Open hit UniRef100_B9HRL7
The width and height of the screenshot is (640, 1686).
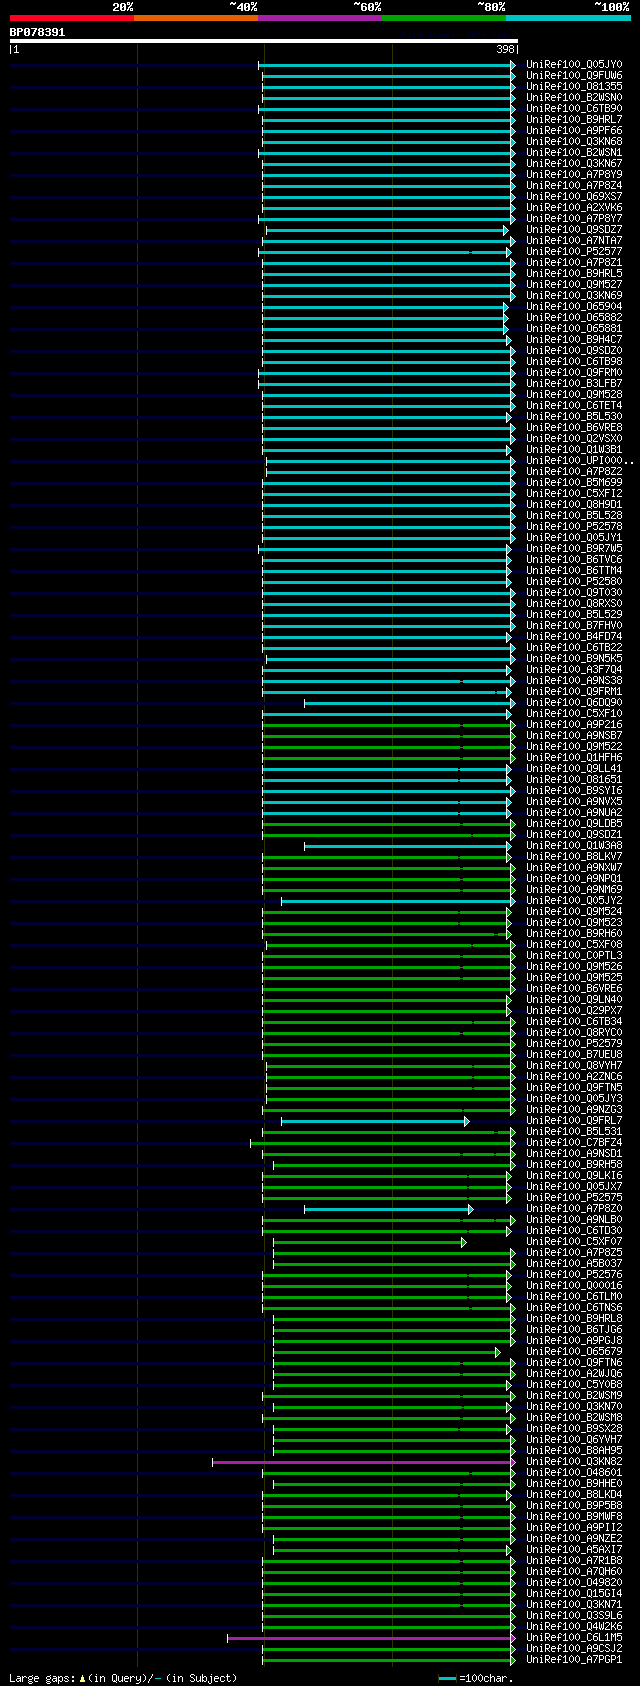[x=574, y=120]
